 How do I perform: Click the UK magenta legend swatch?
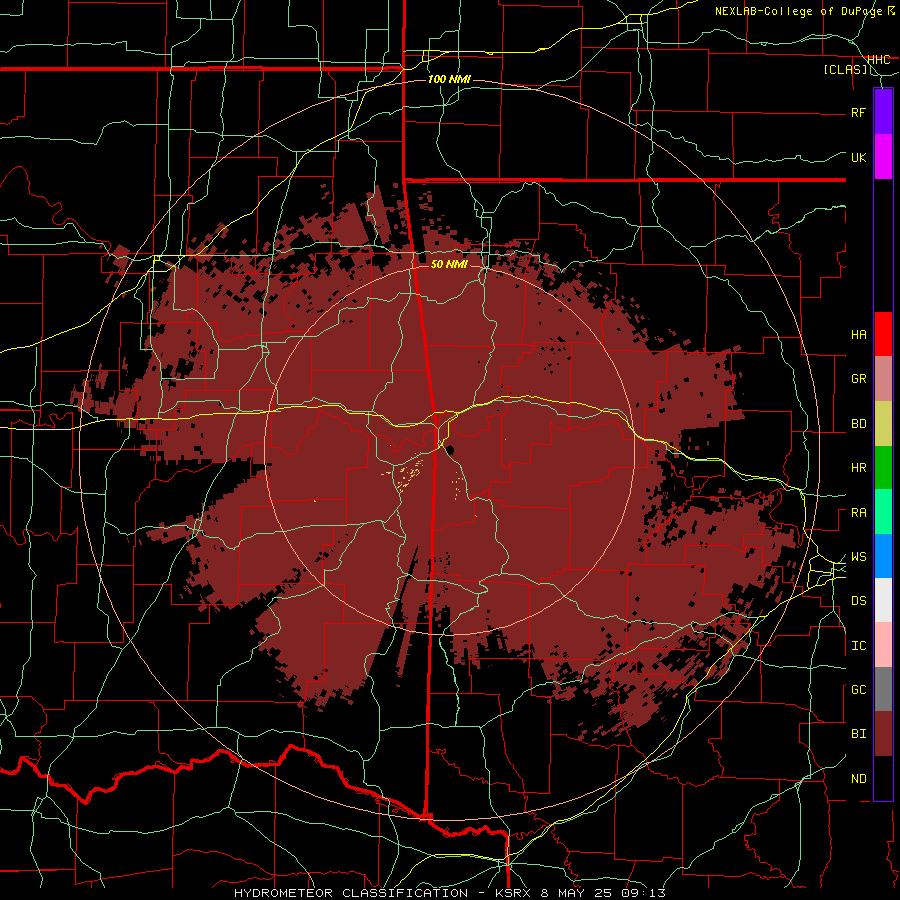point(883,157)
